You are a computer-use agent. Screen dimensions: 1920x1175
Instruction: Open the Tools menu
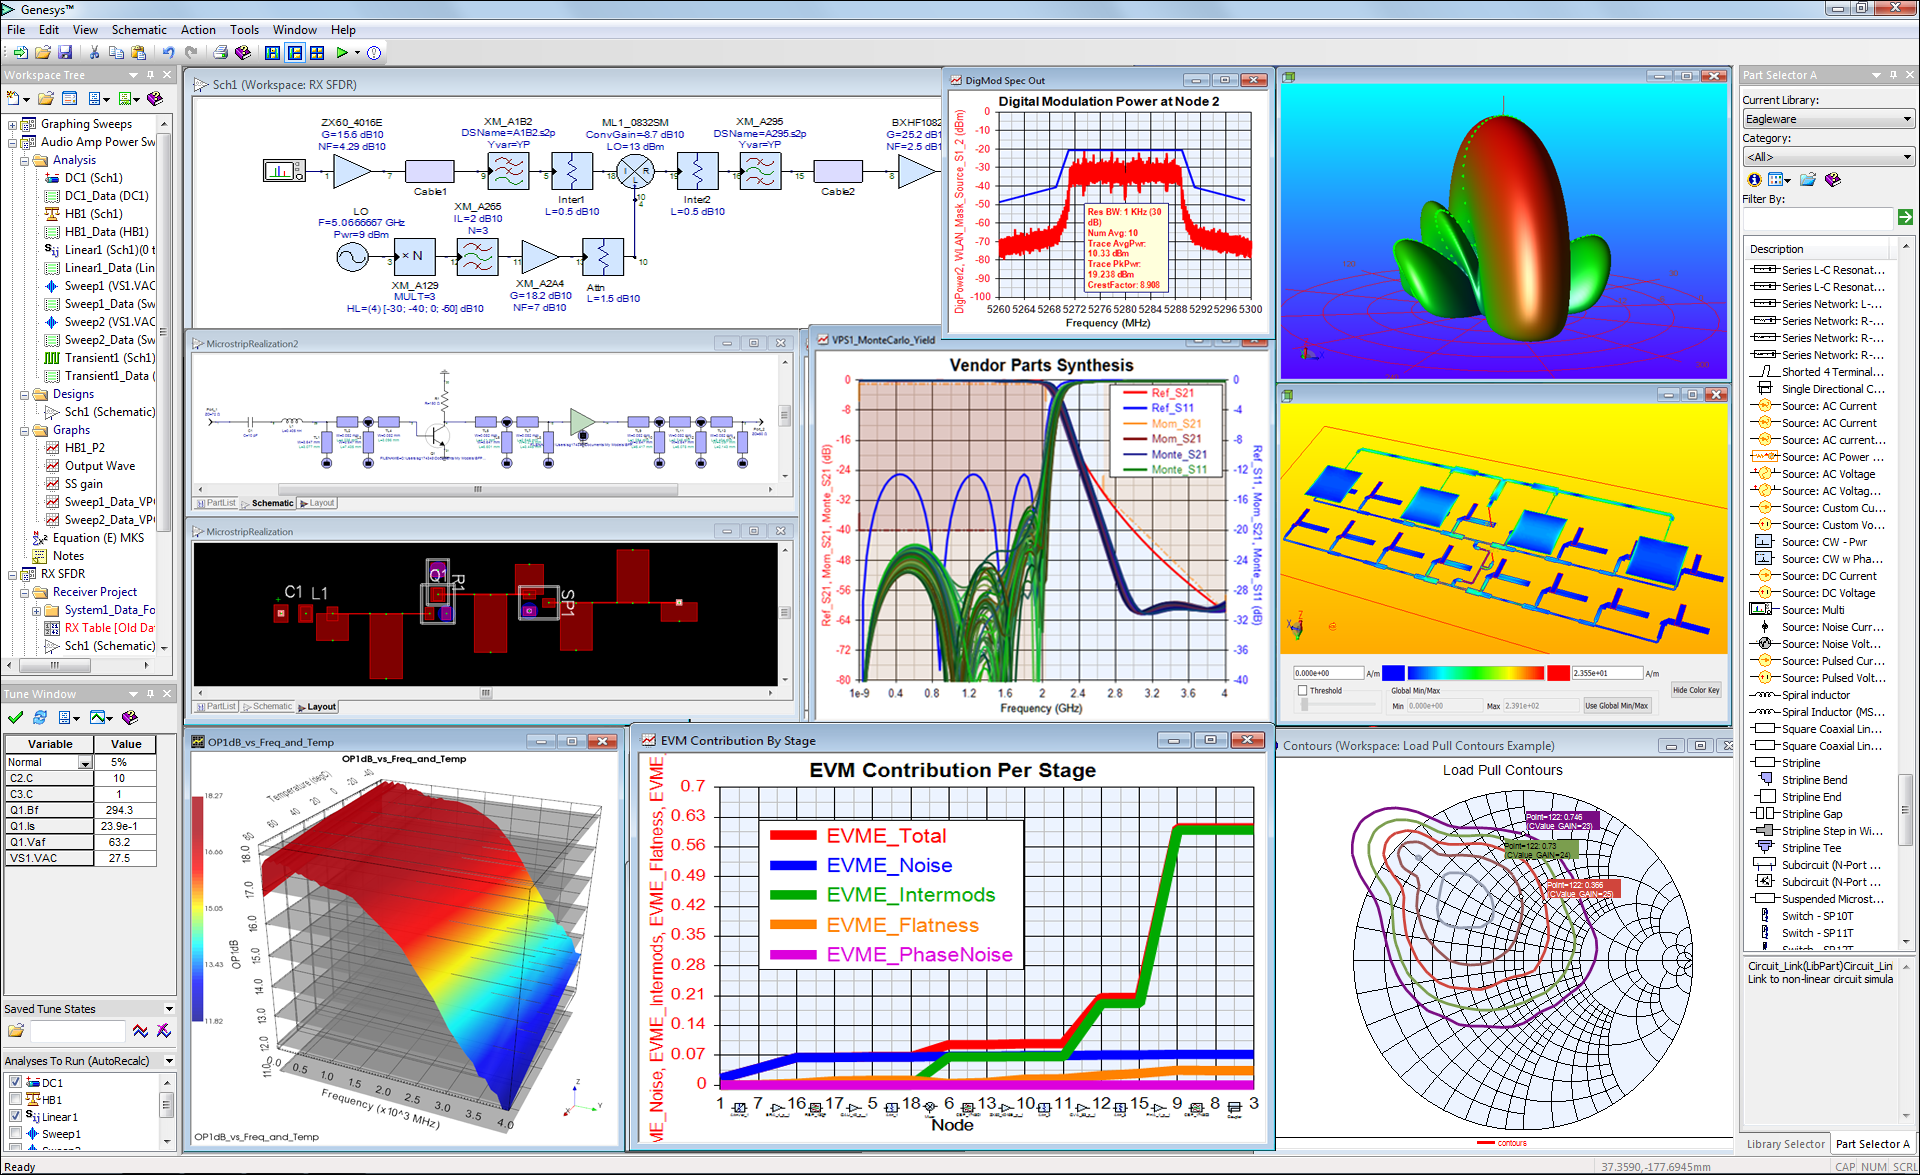pos(244,29)
